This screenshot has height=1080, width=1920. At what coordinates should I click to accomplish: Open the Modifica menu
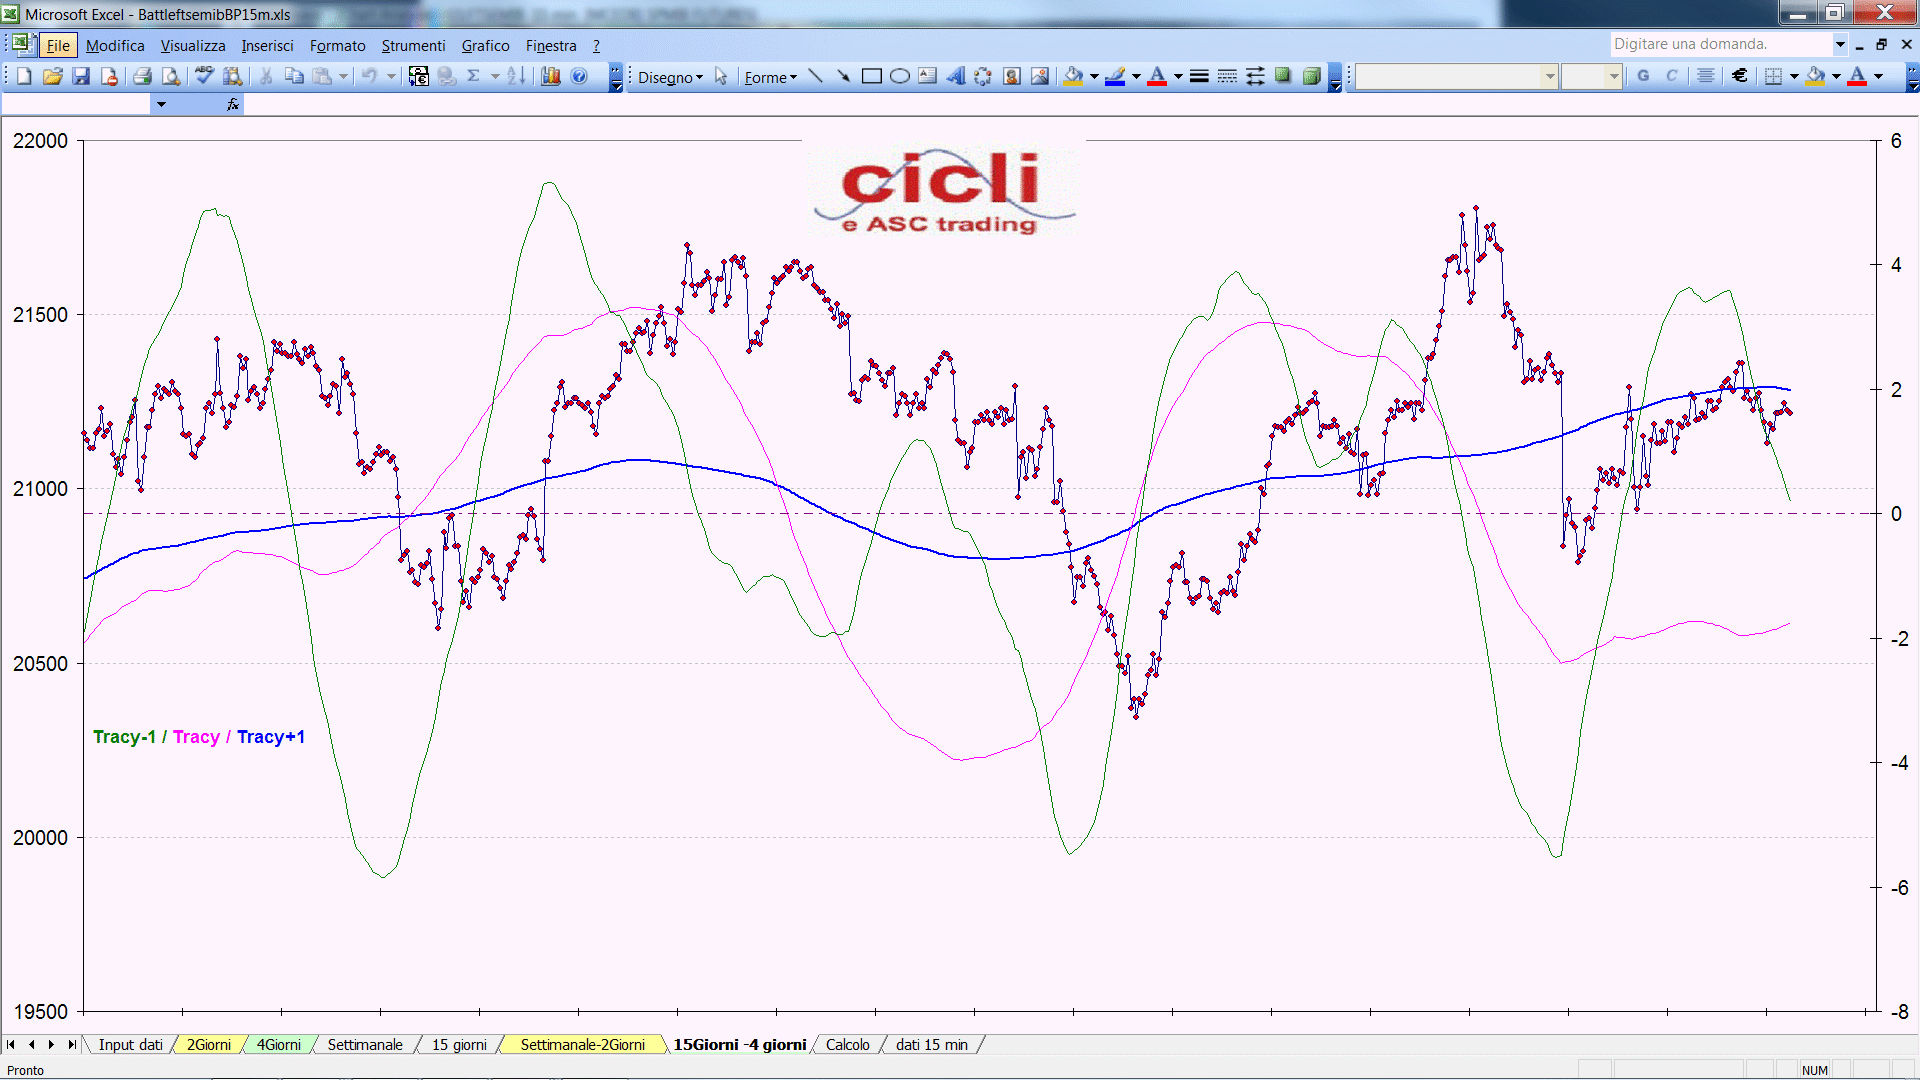[115, 45]
